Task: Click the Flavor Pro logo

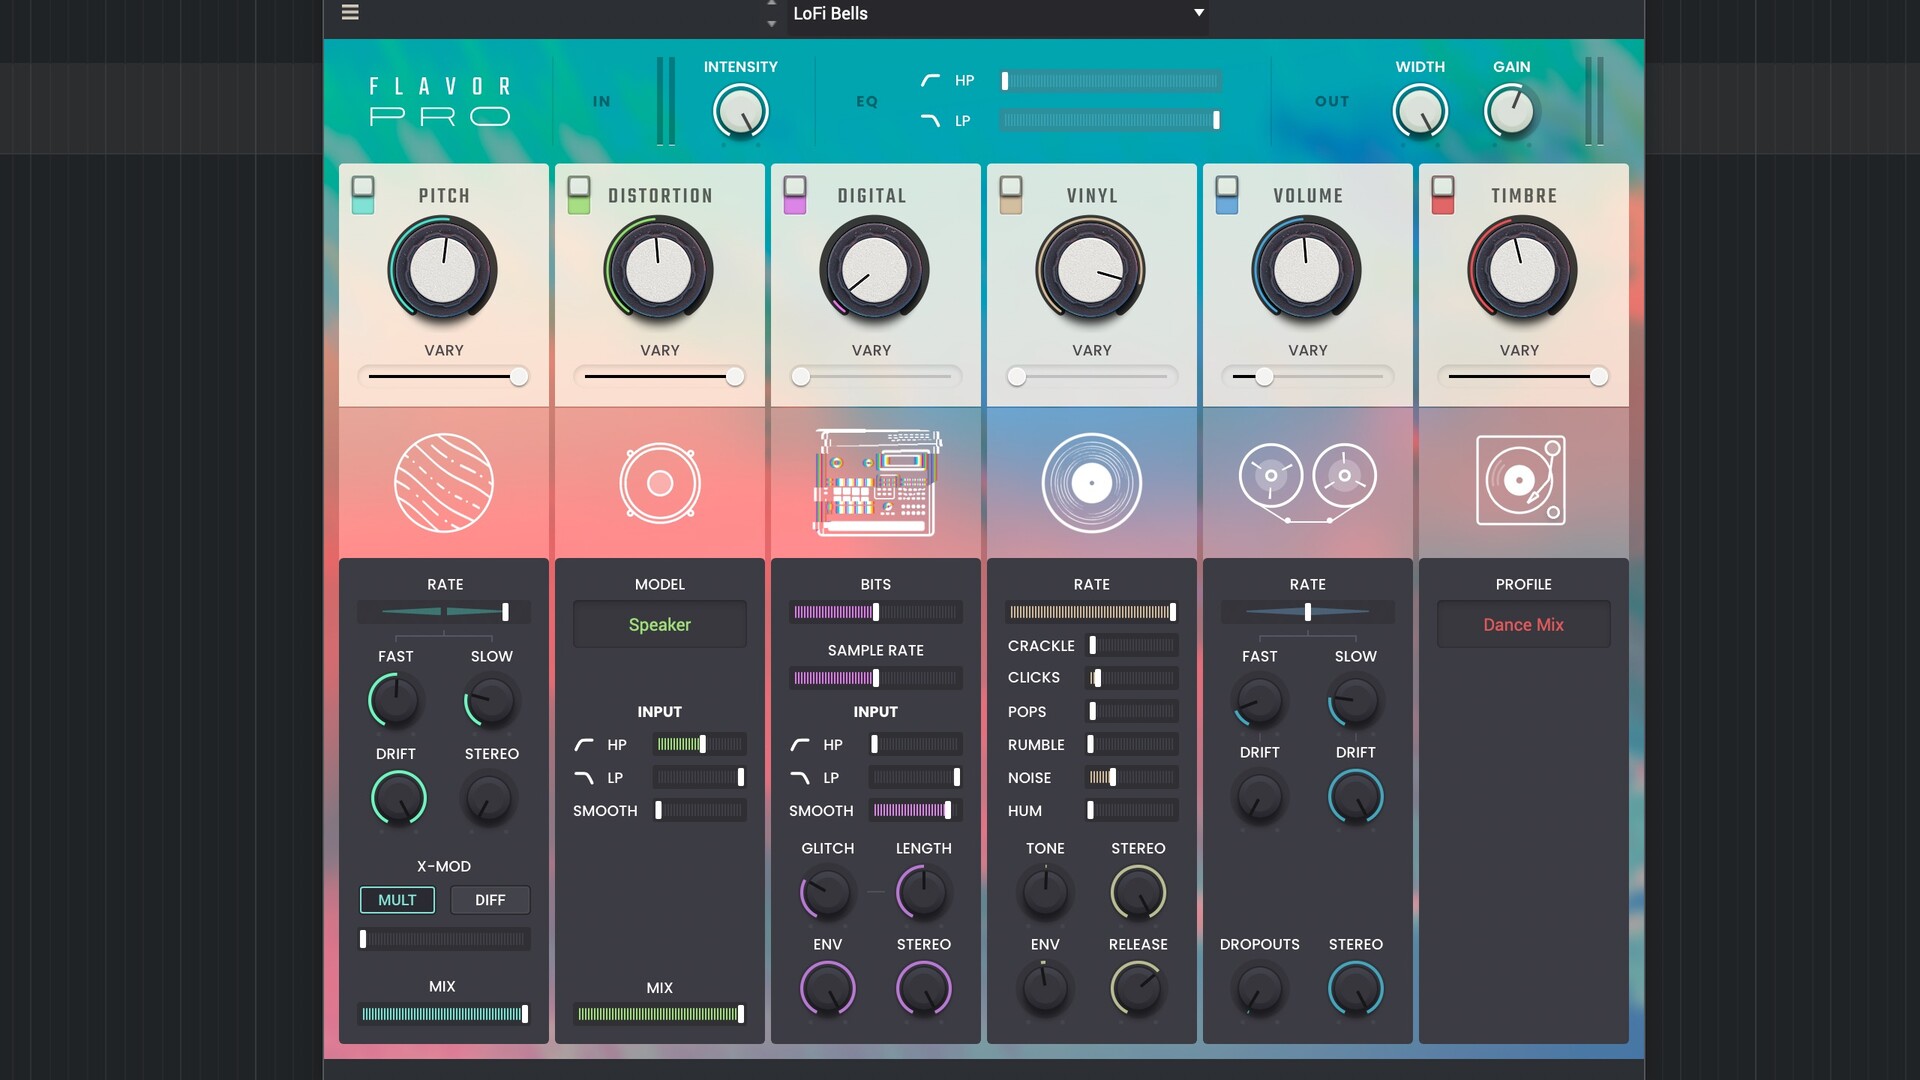Action: [440, 101]
